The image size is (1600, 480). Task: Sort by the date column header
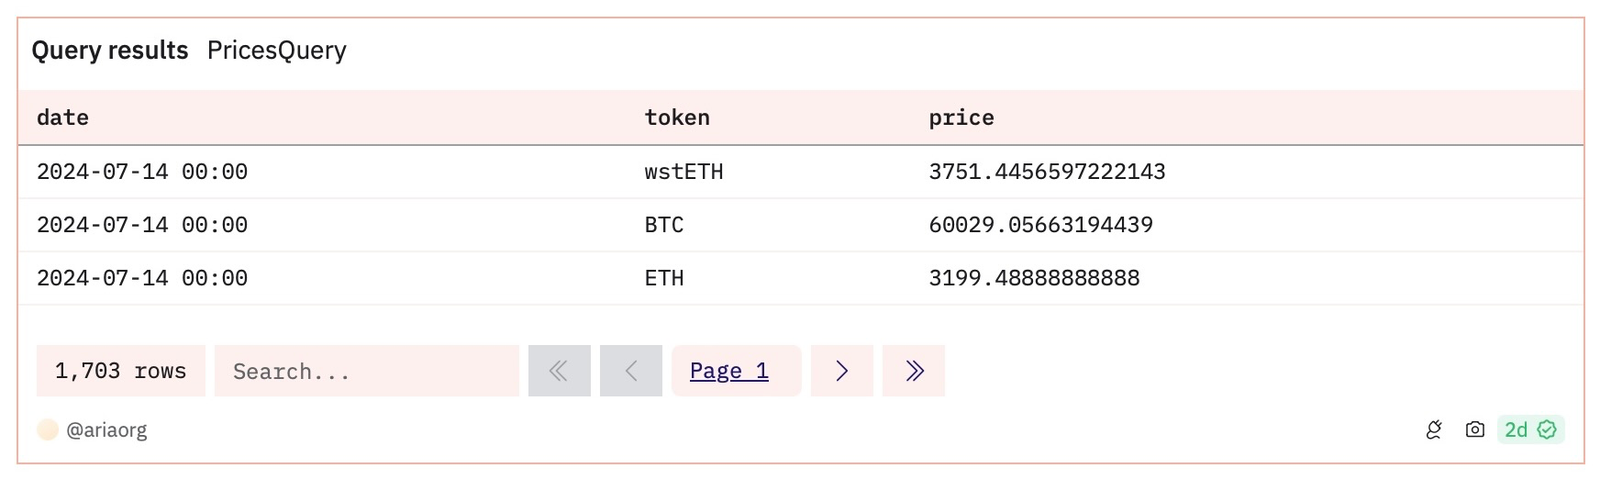pos(63,118)
